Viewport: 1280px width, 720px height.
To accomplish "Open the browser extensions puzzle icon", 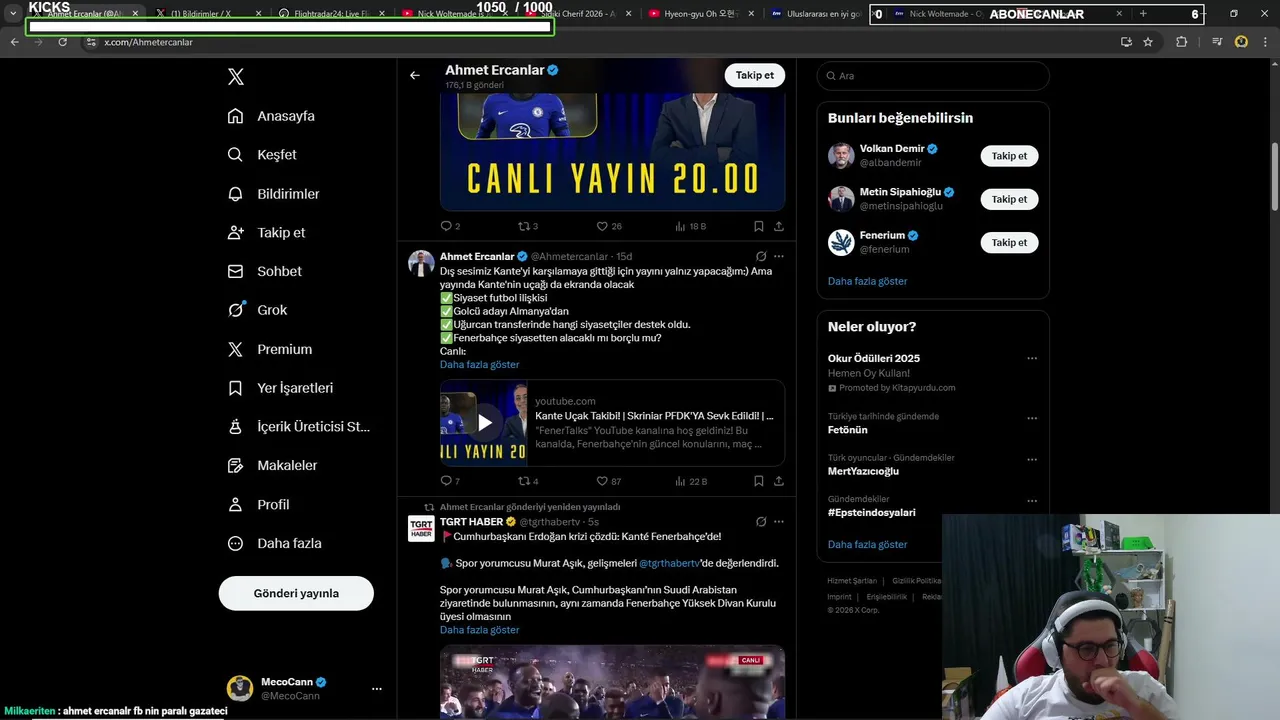I will [1181, 42].
